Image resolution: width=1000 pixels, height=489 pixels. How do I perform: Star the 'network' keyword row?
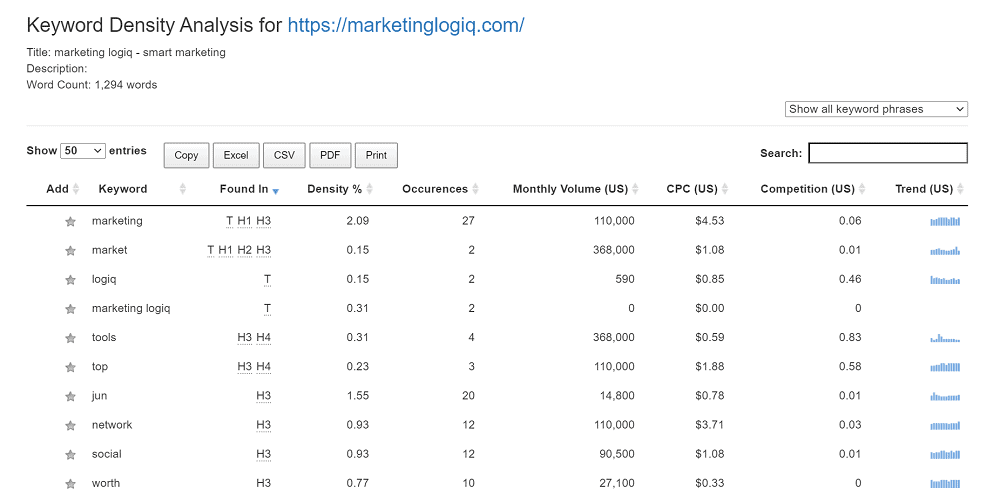click(70, 426)
